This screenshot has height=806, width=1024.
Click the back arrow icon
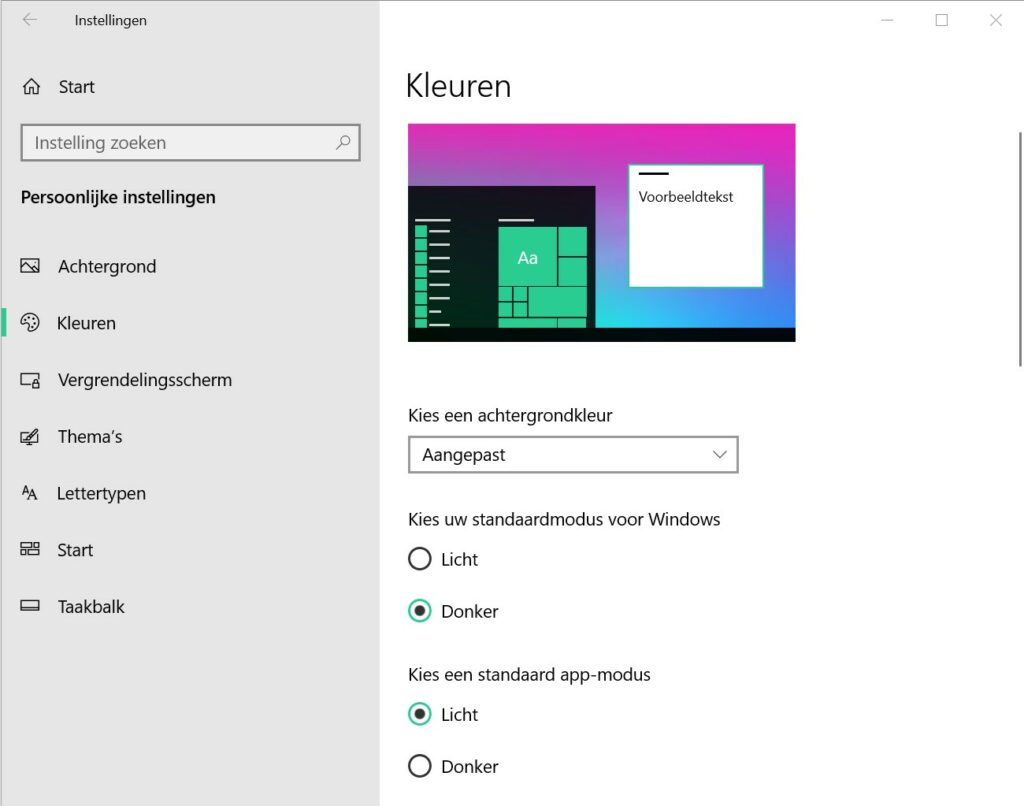pyautogui.click(x=30, y=20)
